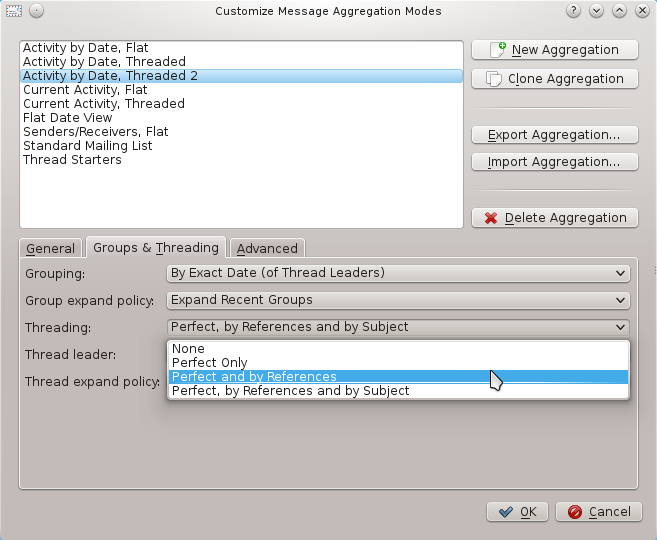This screenshot has width=657, height=540.
Task: Select Activity by Date, Threaded aggregation
Action: [241, 62]
